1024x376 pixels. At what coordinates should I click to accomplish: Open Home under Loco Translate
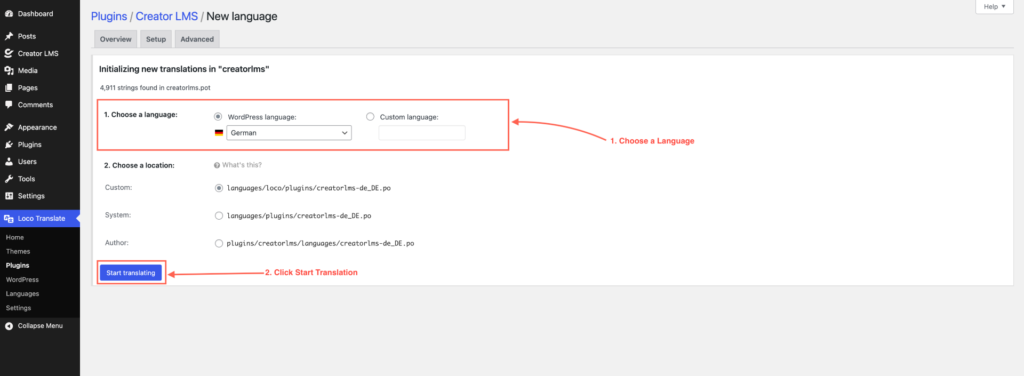pos(14,238)
